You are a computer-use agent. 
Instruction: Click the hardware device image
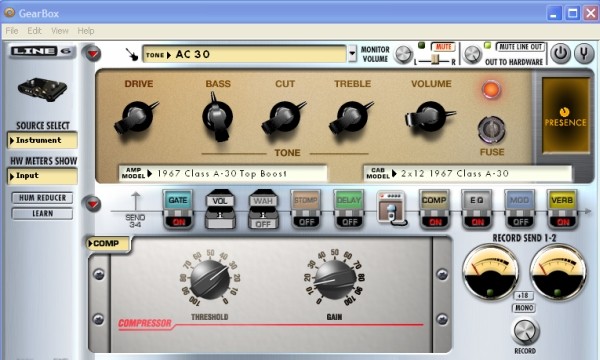click(42, 89)
